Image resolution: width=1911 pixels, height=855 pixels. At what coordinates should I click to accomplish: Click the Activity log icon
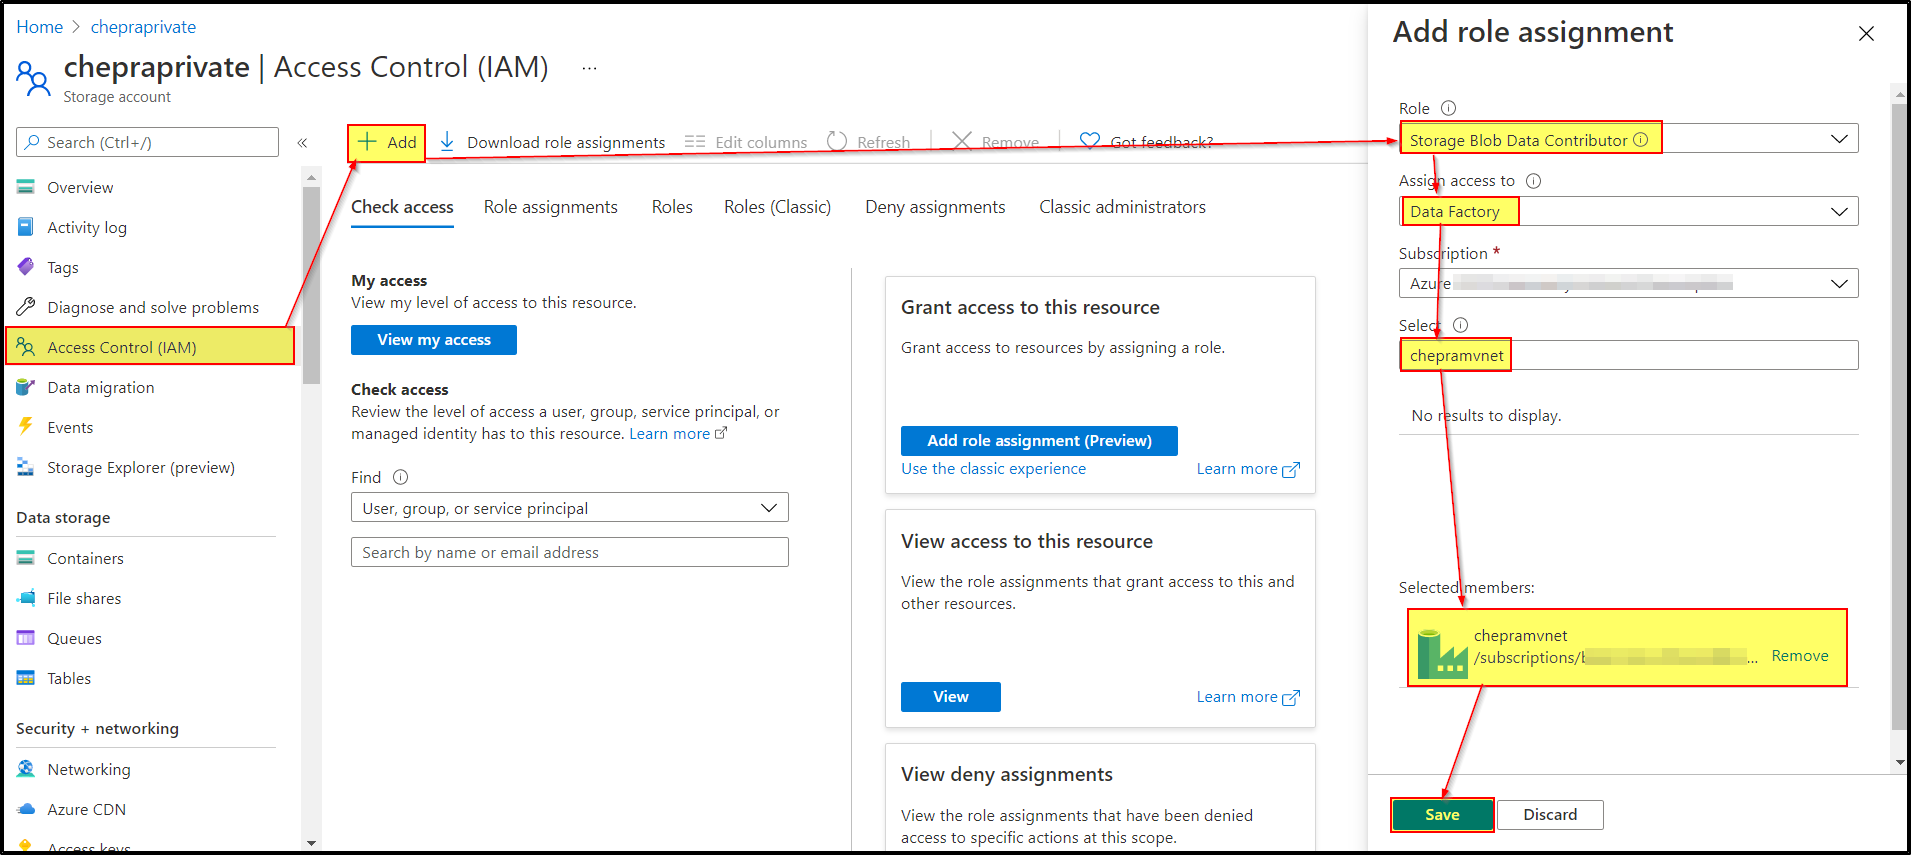(26, 227)
